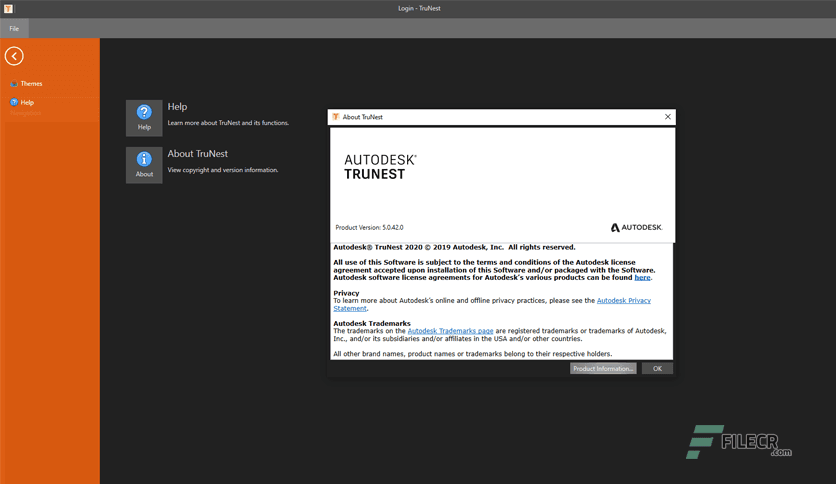836x484 pixels.
Task: Click the 'Privacy' bold heading
Action: (x=347, y=293)
